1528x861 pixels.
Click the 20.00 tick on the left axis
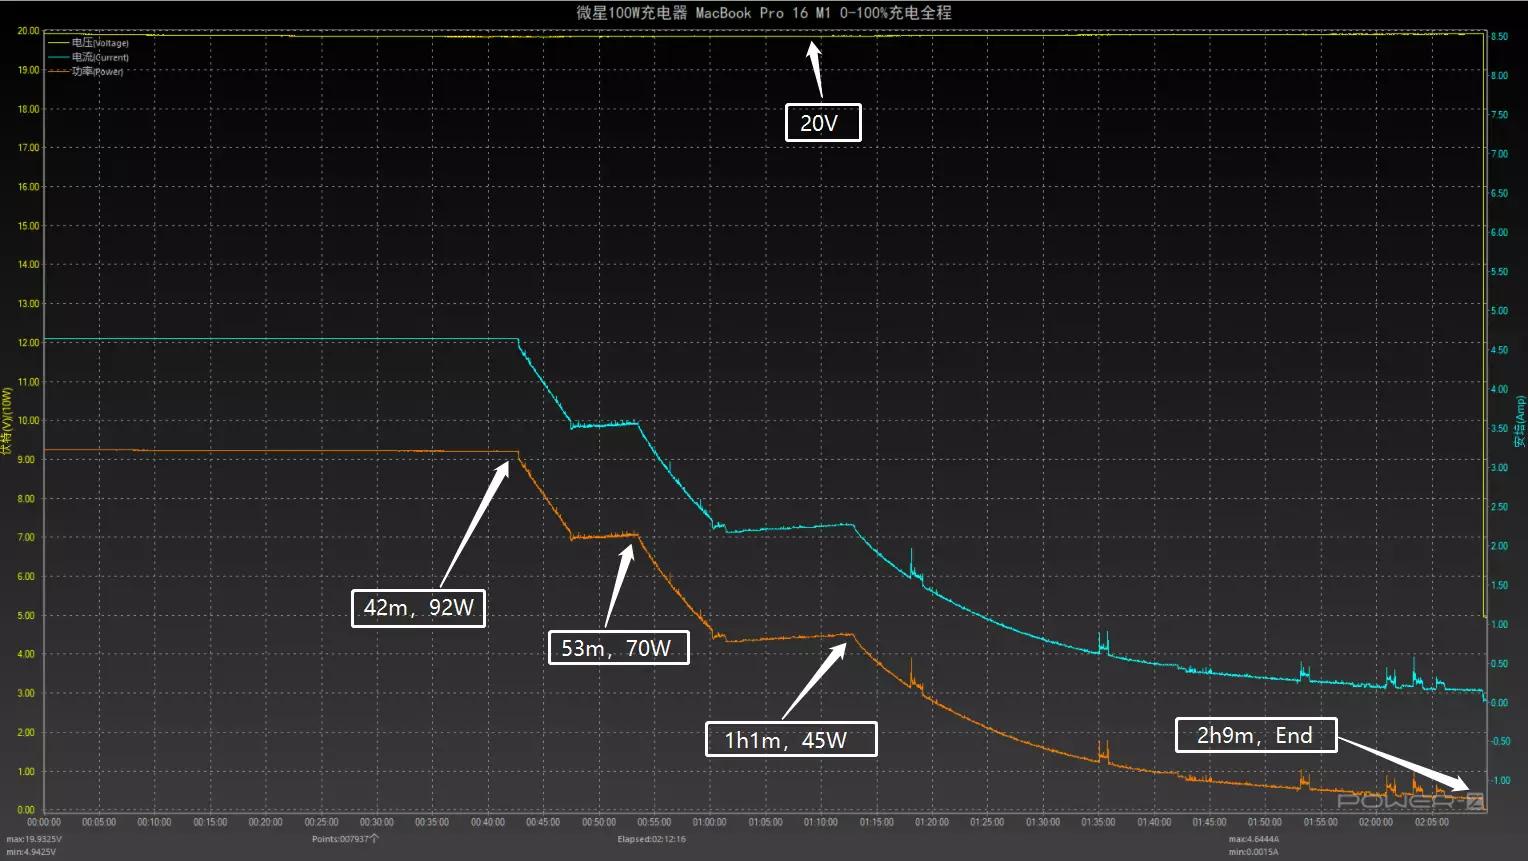tap(28, 31)
